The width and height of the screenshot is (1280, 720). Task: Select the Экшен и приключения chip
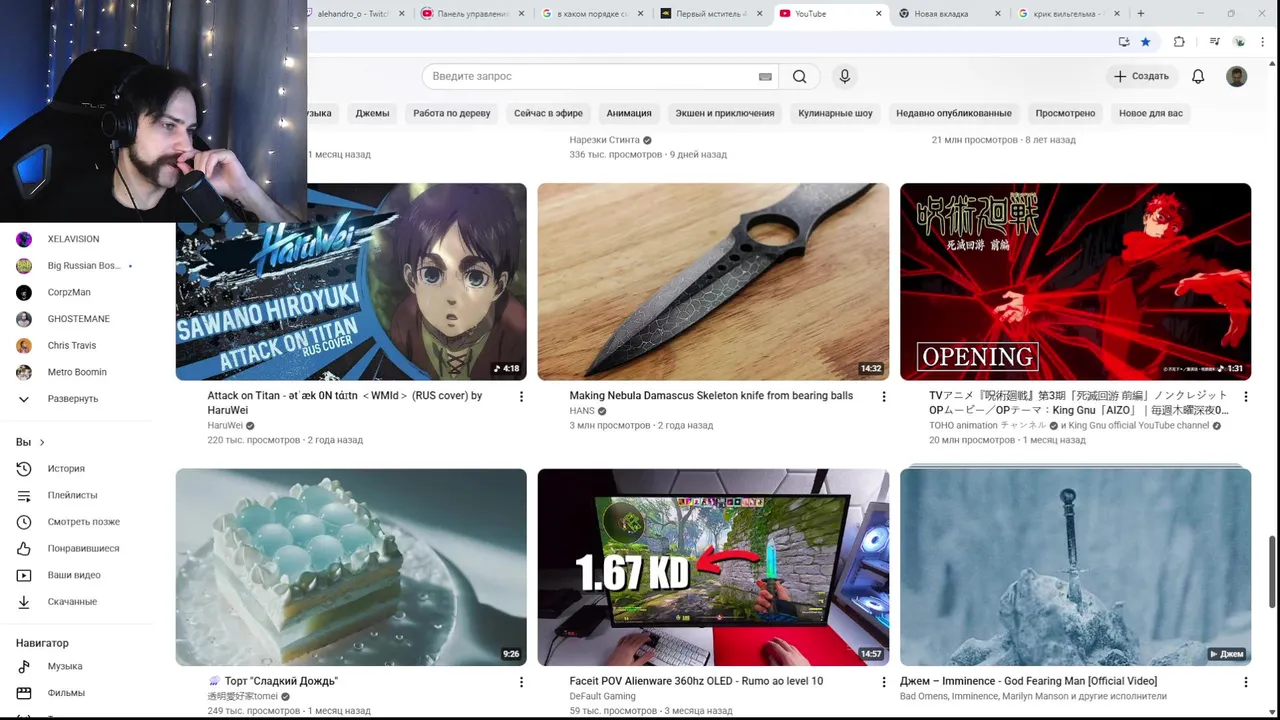[x=725, y=113]
